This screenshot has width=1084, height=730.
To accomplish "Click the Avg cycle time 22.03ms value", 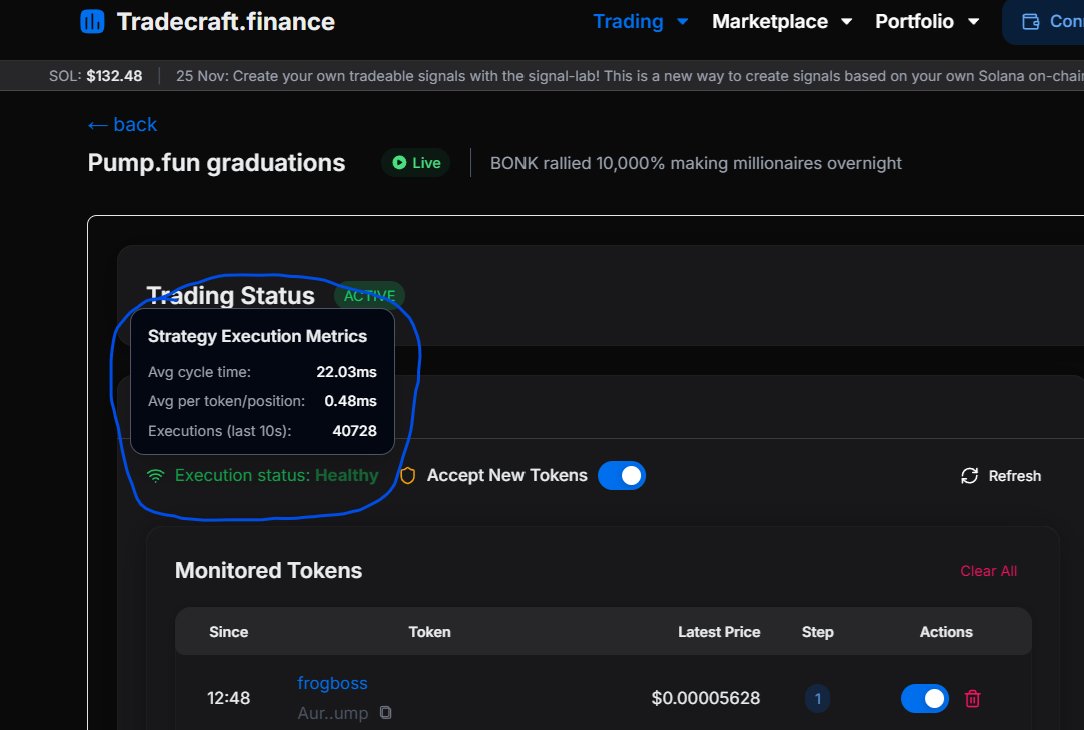I will [x=346, y=372].
